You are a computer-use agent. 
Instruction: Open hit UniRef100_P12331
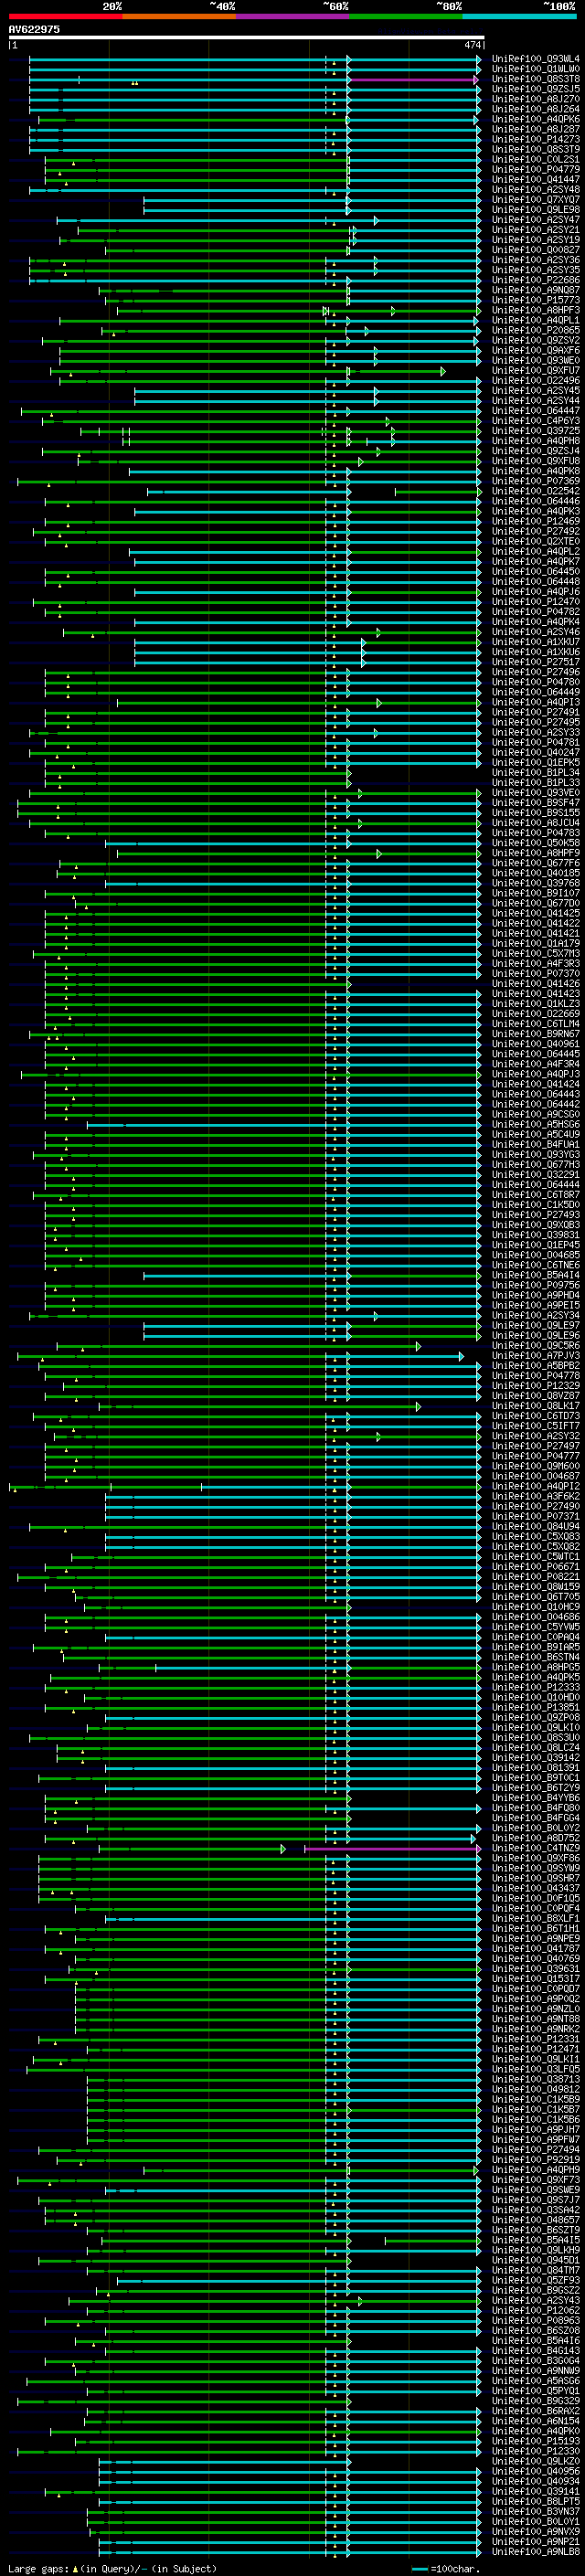click(x=536, y=2039)
